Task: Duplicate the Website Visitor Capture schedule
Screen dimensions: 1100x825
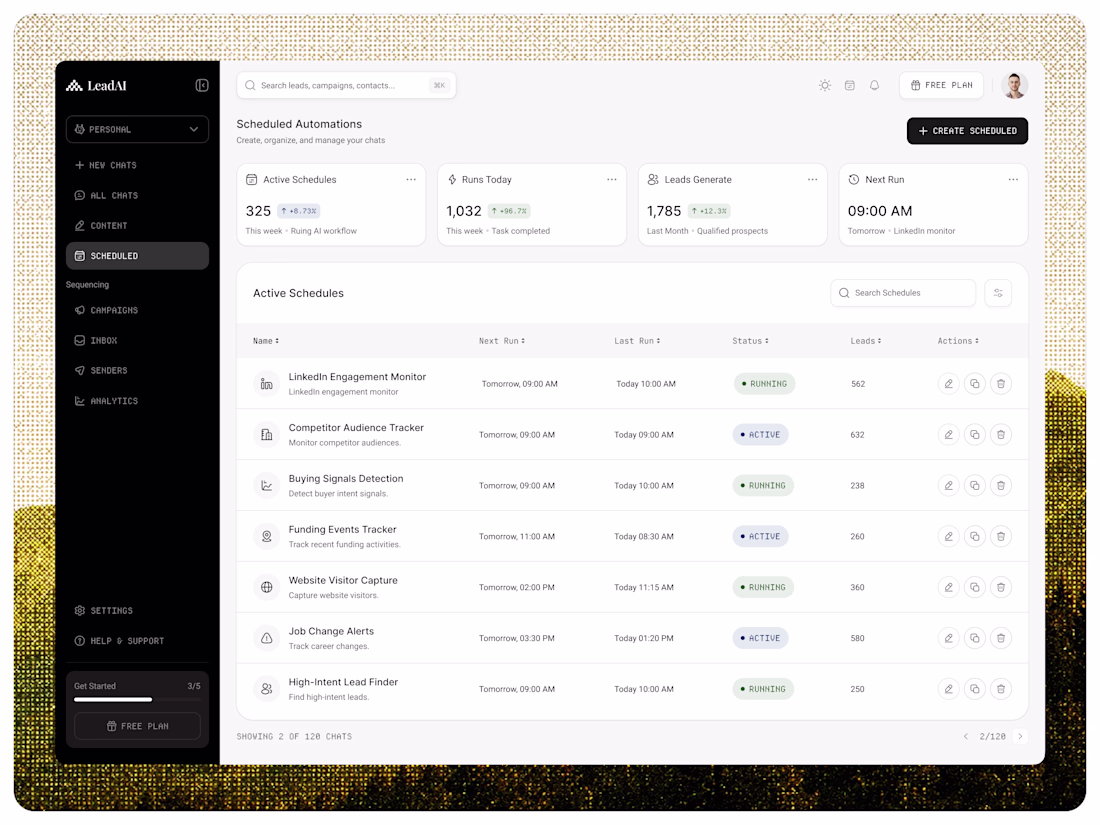Action: 974,587
